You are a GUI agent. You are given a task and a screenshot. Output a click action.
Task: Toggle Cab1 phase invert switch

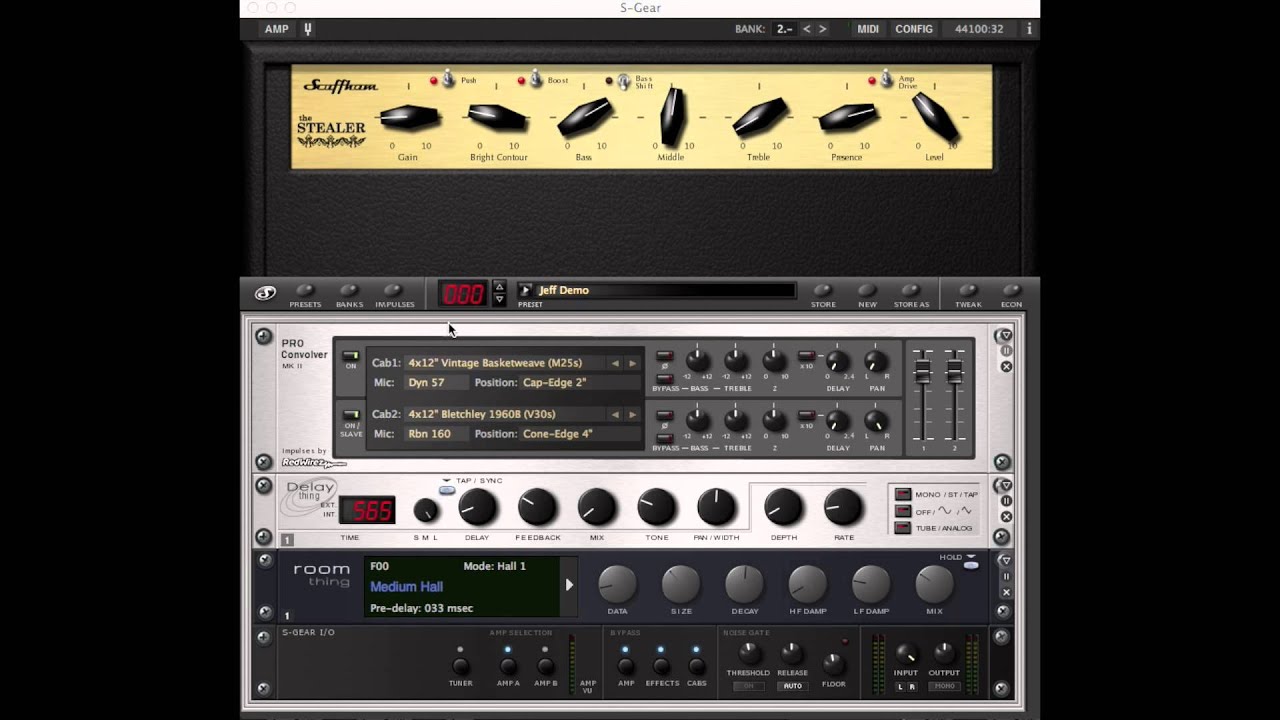[x=664, y=356]
